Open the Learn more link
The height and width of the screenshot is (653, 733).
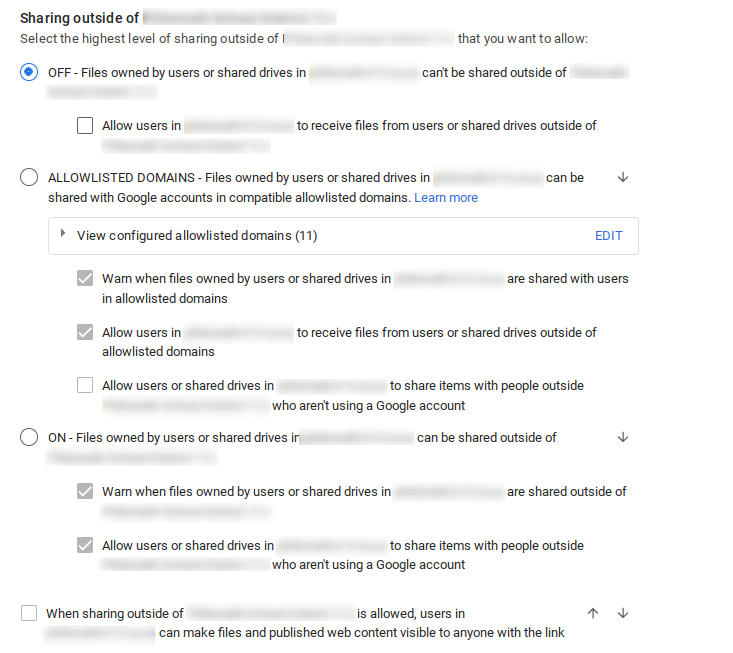(446, 198)
